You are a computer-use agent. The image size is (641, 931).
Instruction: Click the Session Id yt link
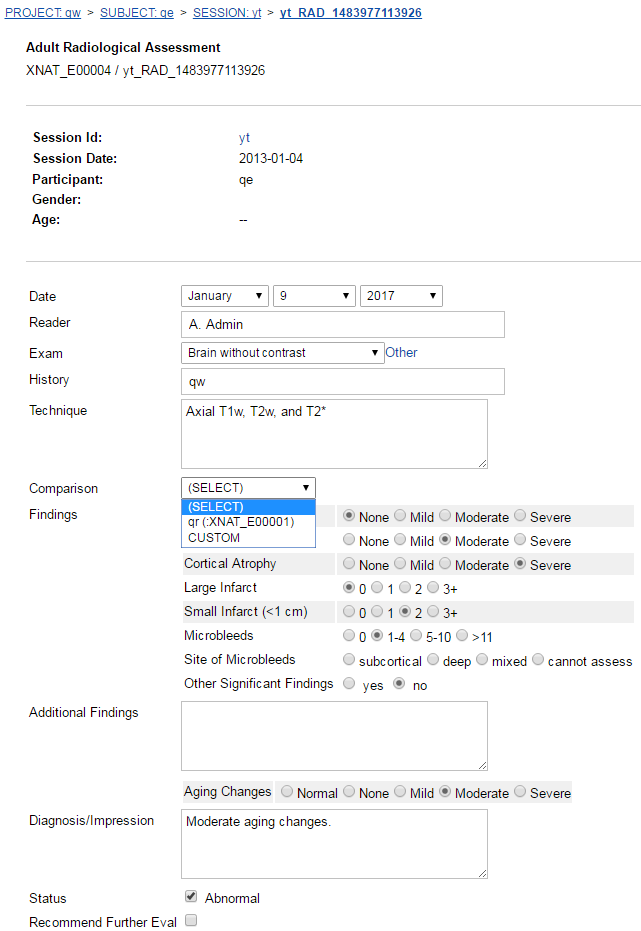244,138
